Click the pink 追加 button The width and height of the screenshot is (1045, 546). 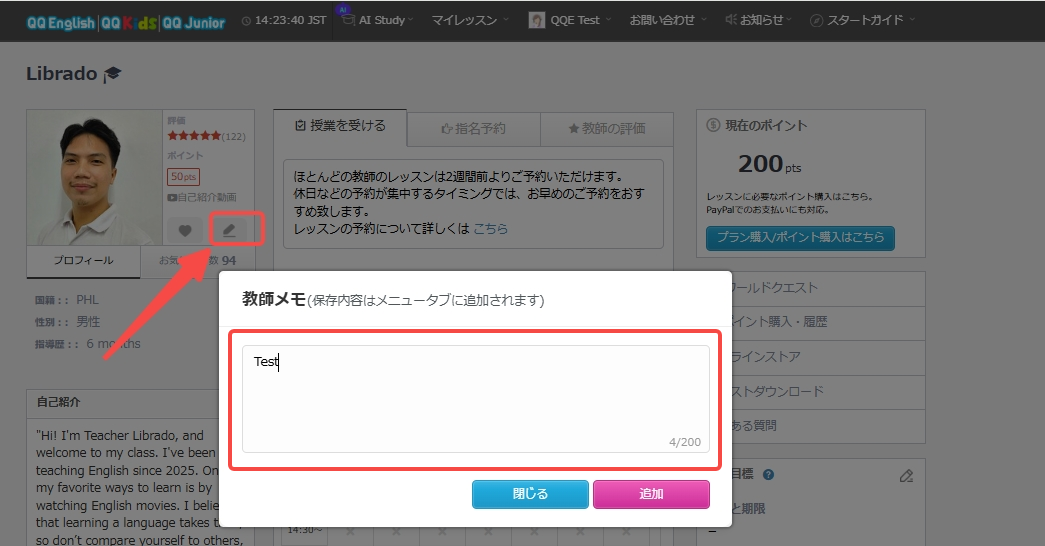651,494
